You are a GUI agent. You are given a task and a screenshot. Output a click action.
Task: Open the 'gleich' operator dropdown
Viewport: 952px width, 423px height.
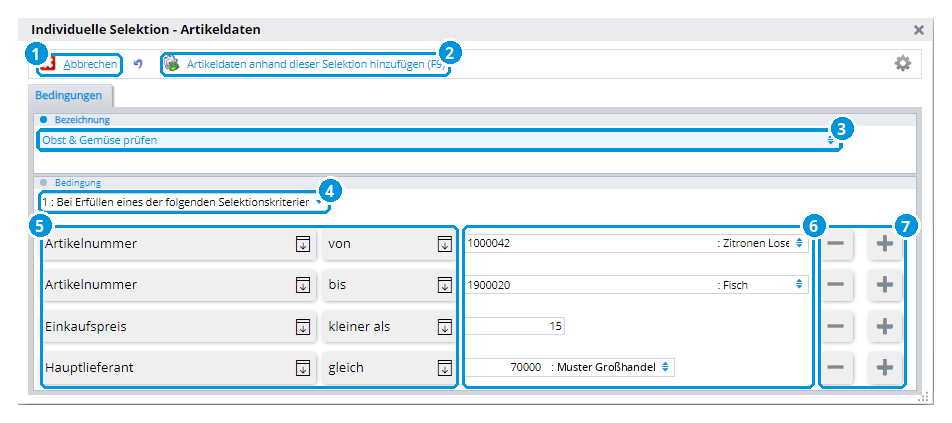click(x=444, y=367)
